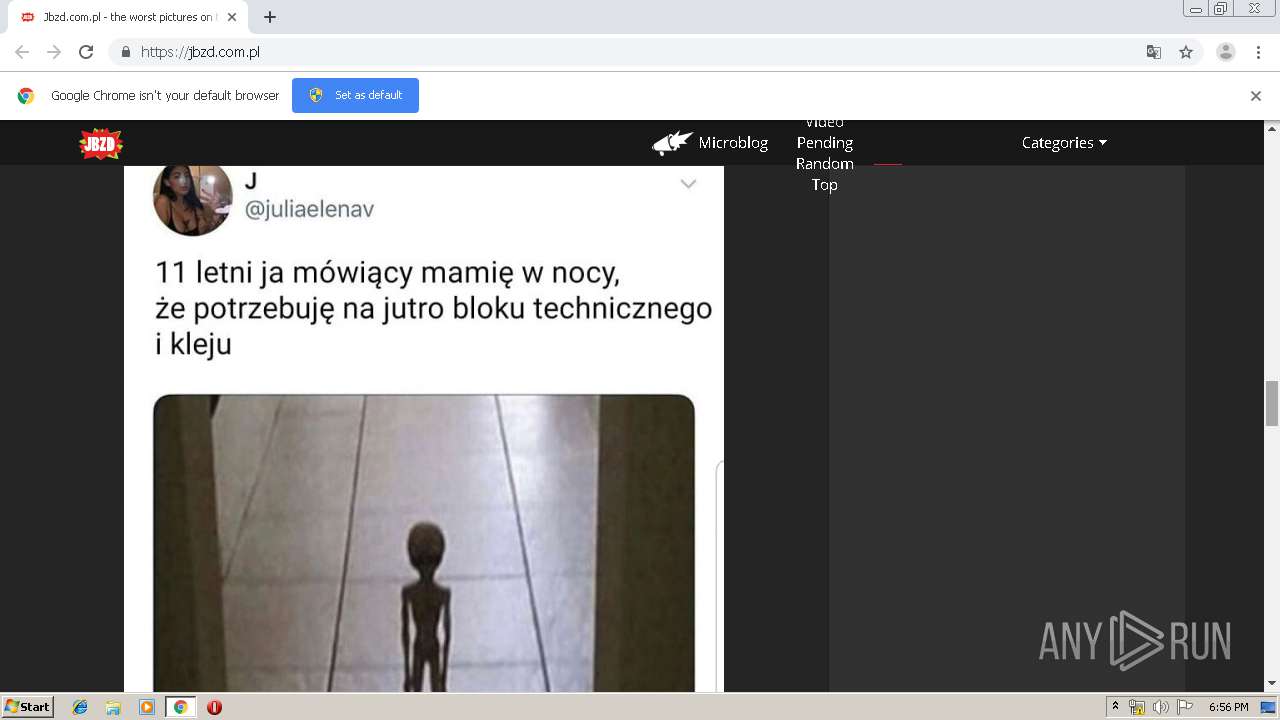This screenshot has width=1280, height=720.
Task: Close the Jbzd.com.pl tab
Action: tap(232, 17)
